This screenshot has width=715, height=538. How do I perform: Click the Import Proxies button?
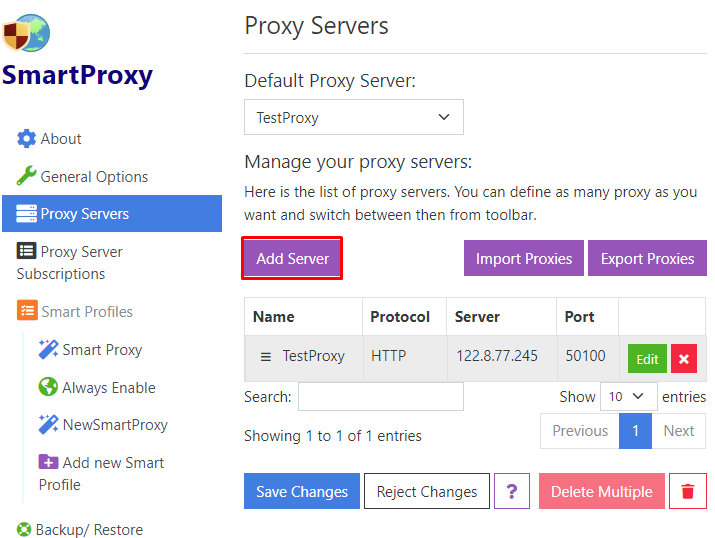click(523, 259)
